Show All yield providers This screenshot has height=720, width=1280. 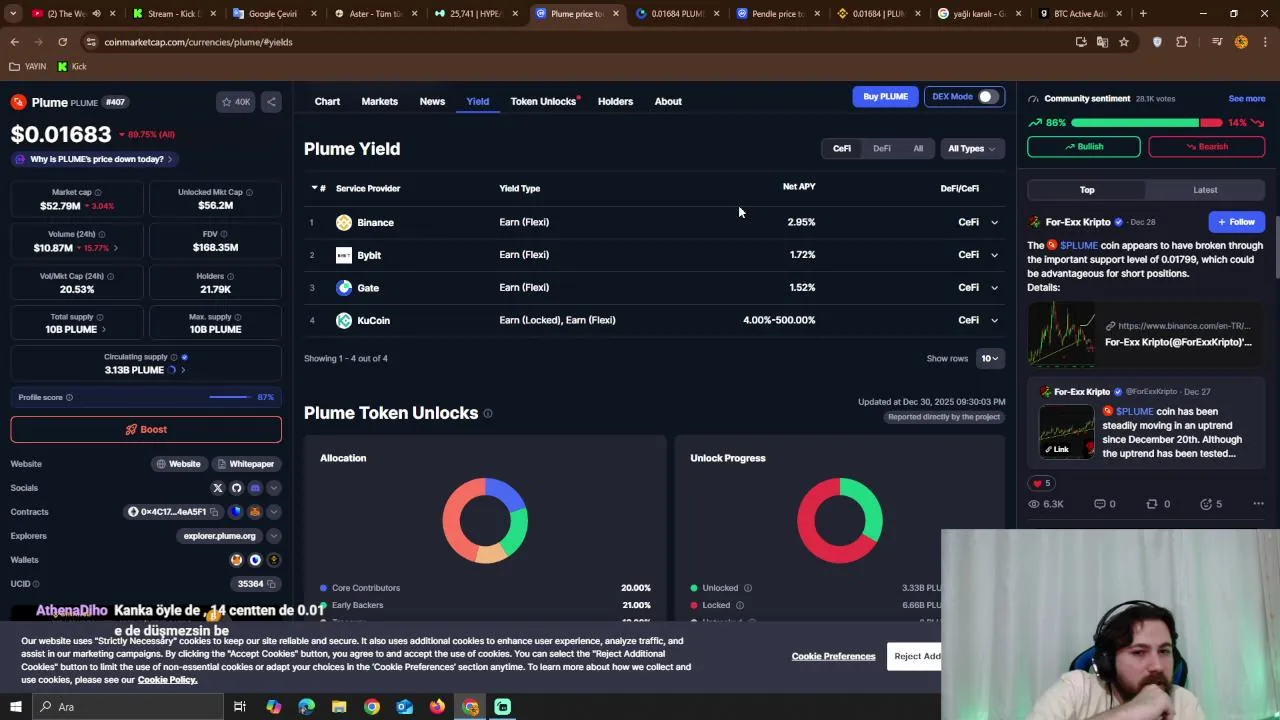(918, 149)
